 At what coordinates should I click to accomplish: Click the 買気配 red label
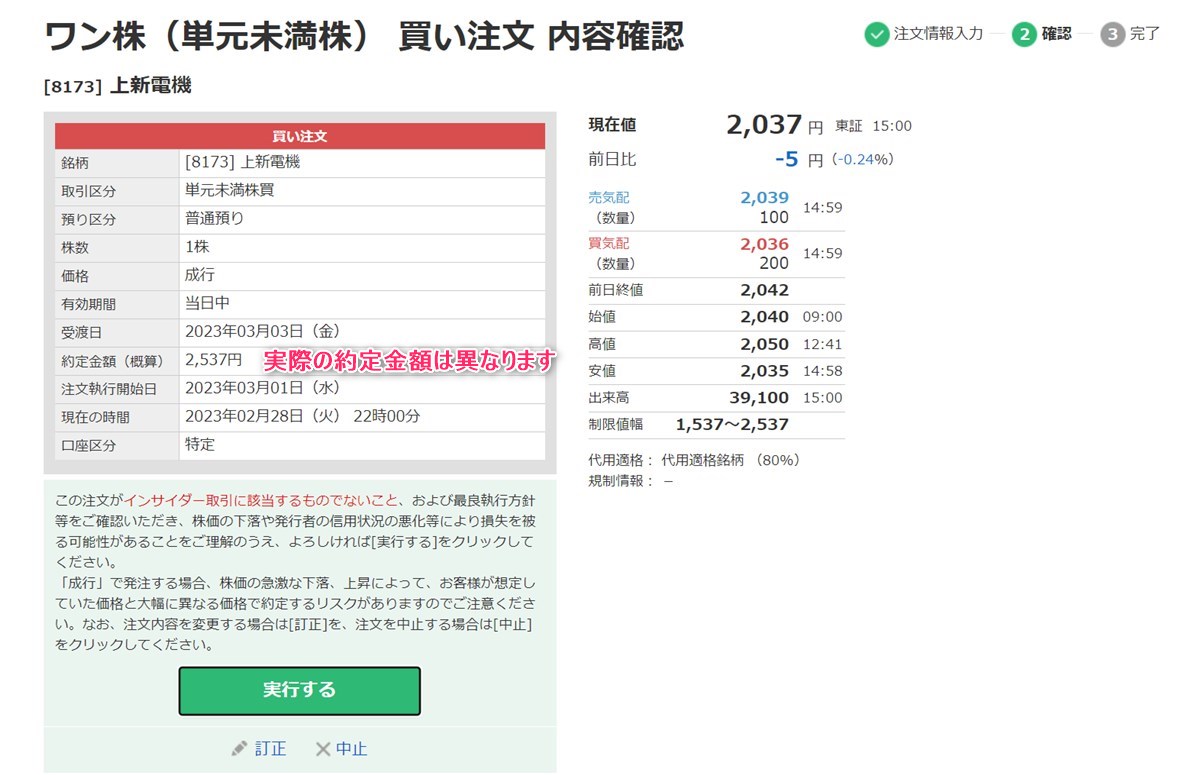pos(609,243)
